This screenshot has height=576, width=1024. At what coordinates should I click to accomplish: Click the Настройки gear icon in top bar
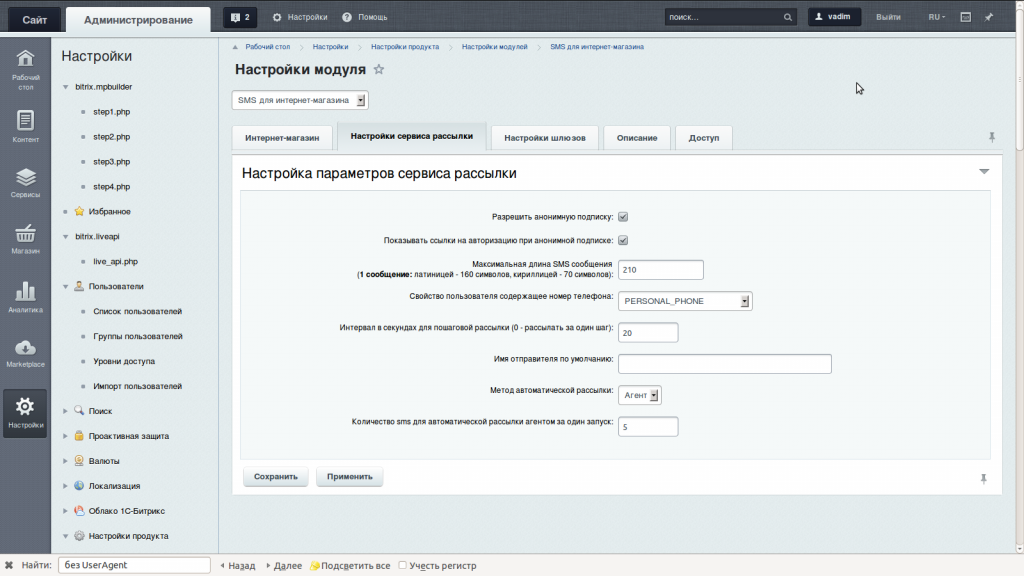pos(277,17)
